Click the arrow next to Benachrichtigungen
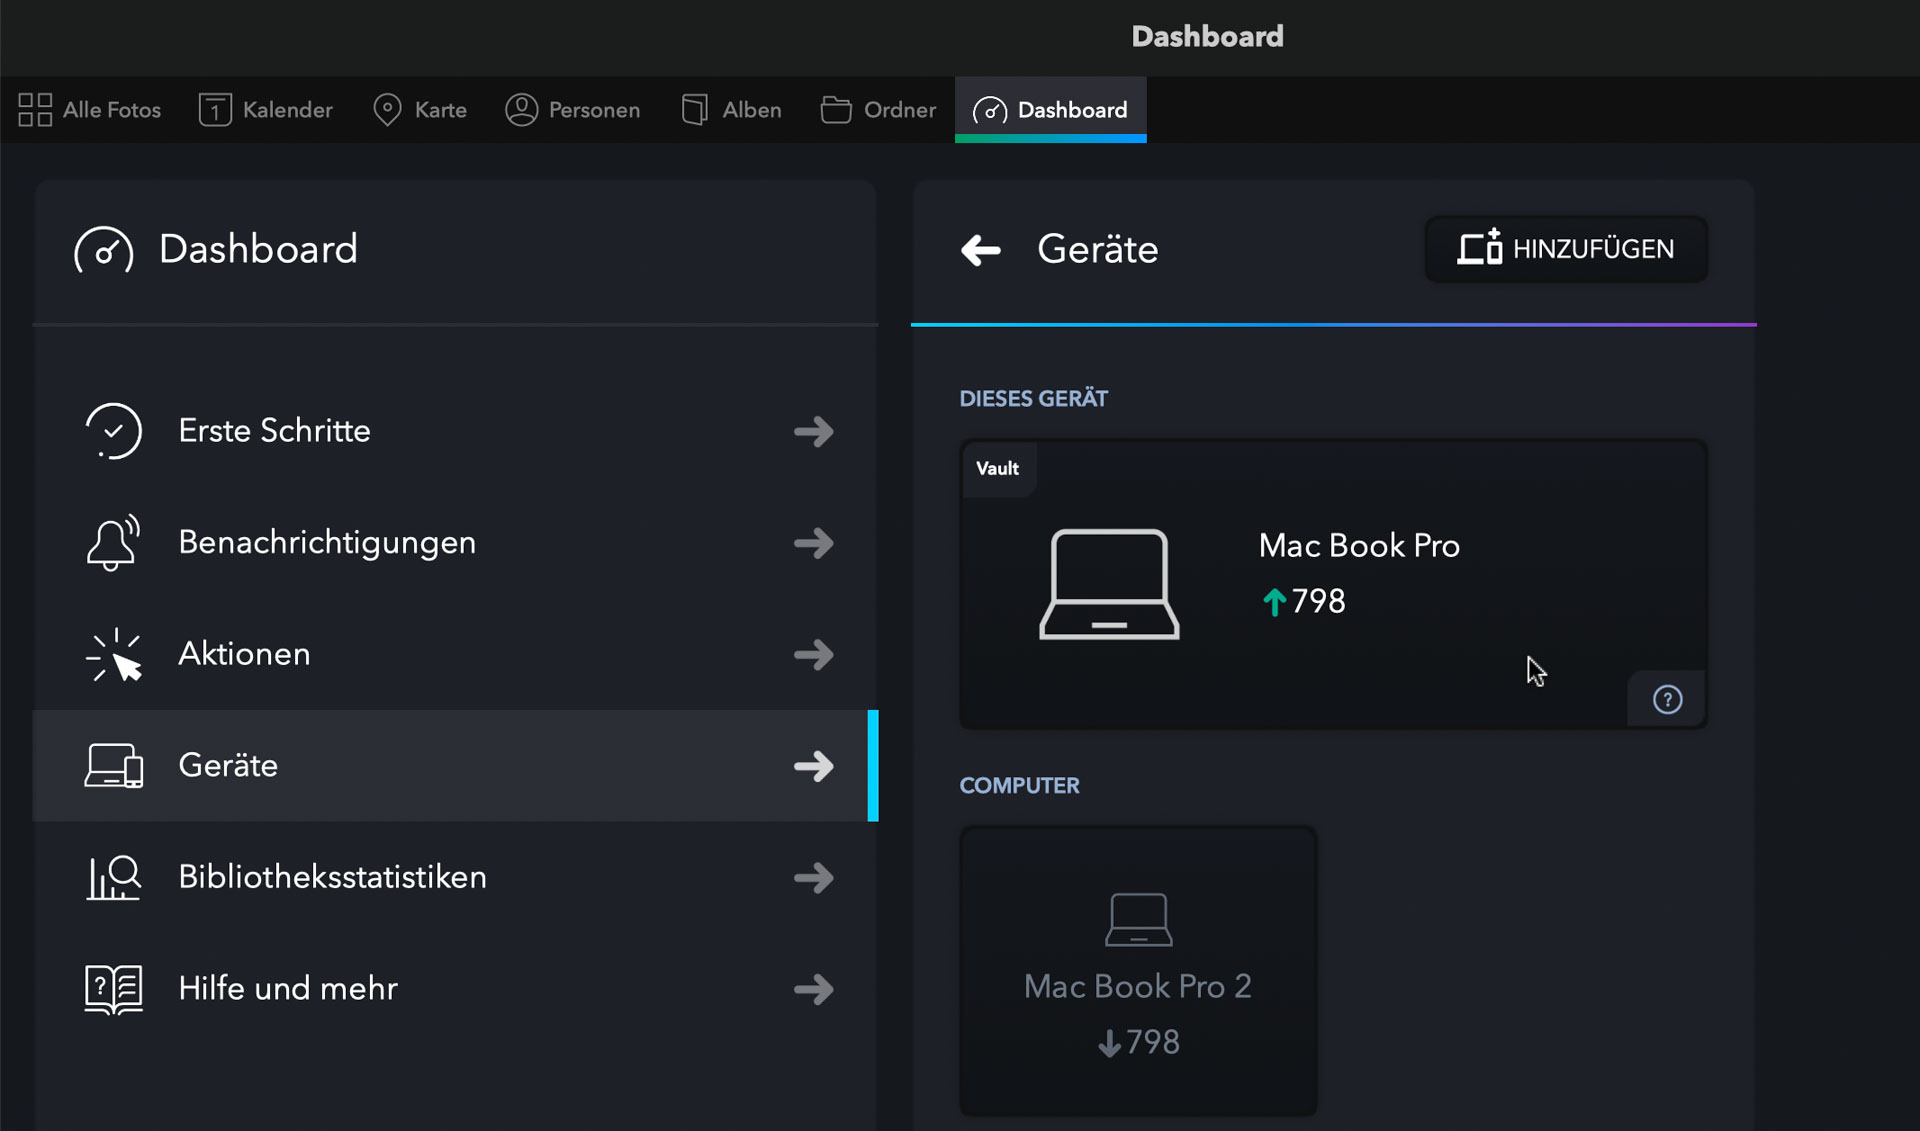 [813, 543]
